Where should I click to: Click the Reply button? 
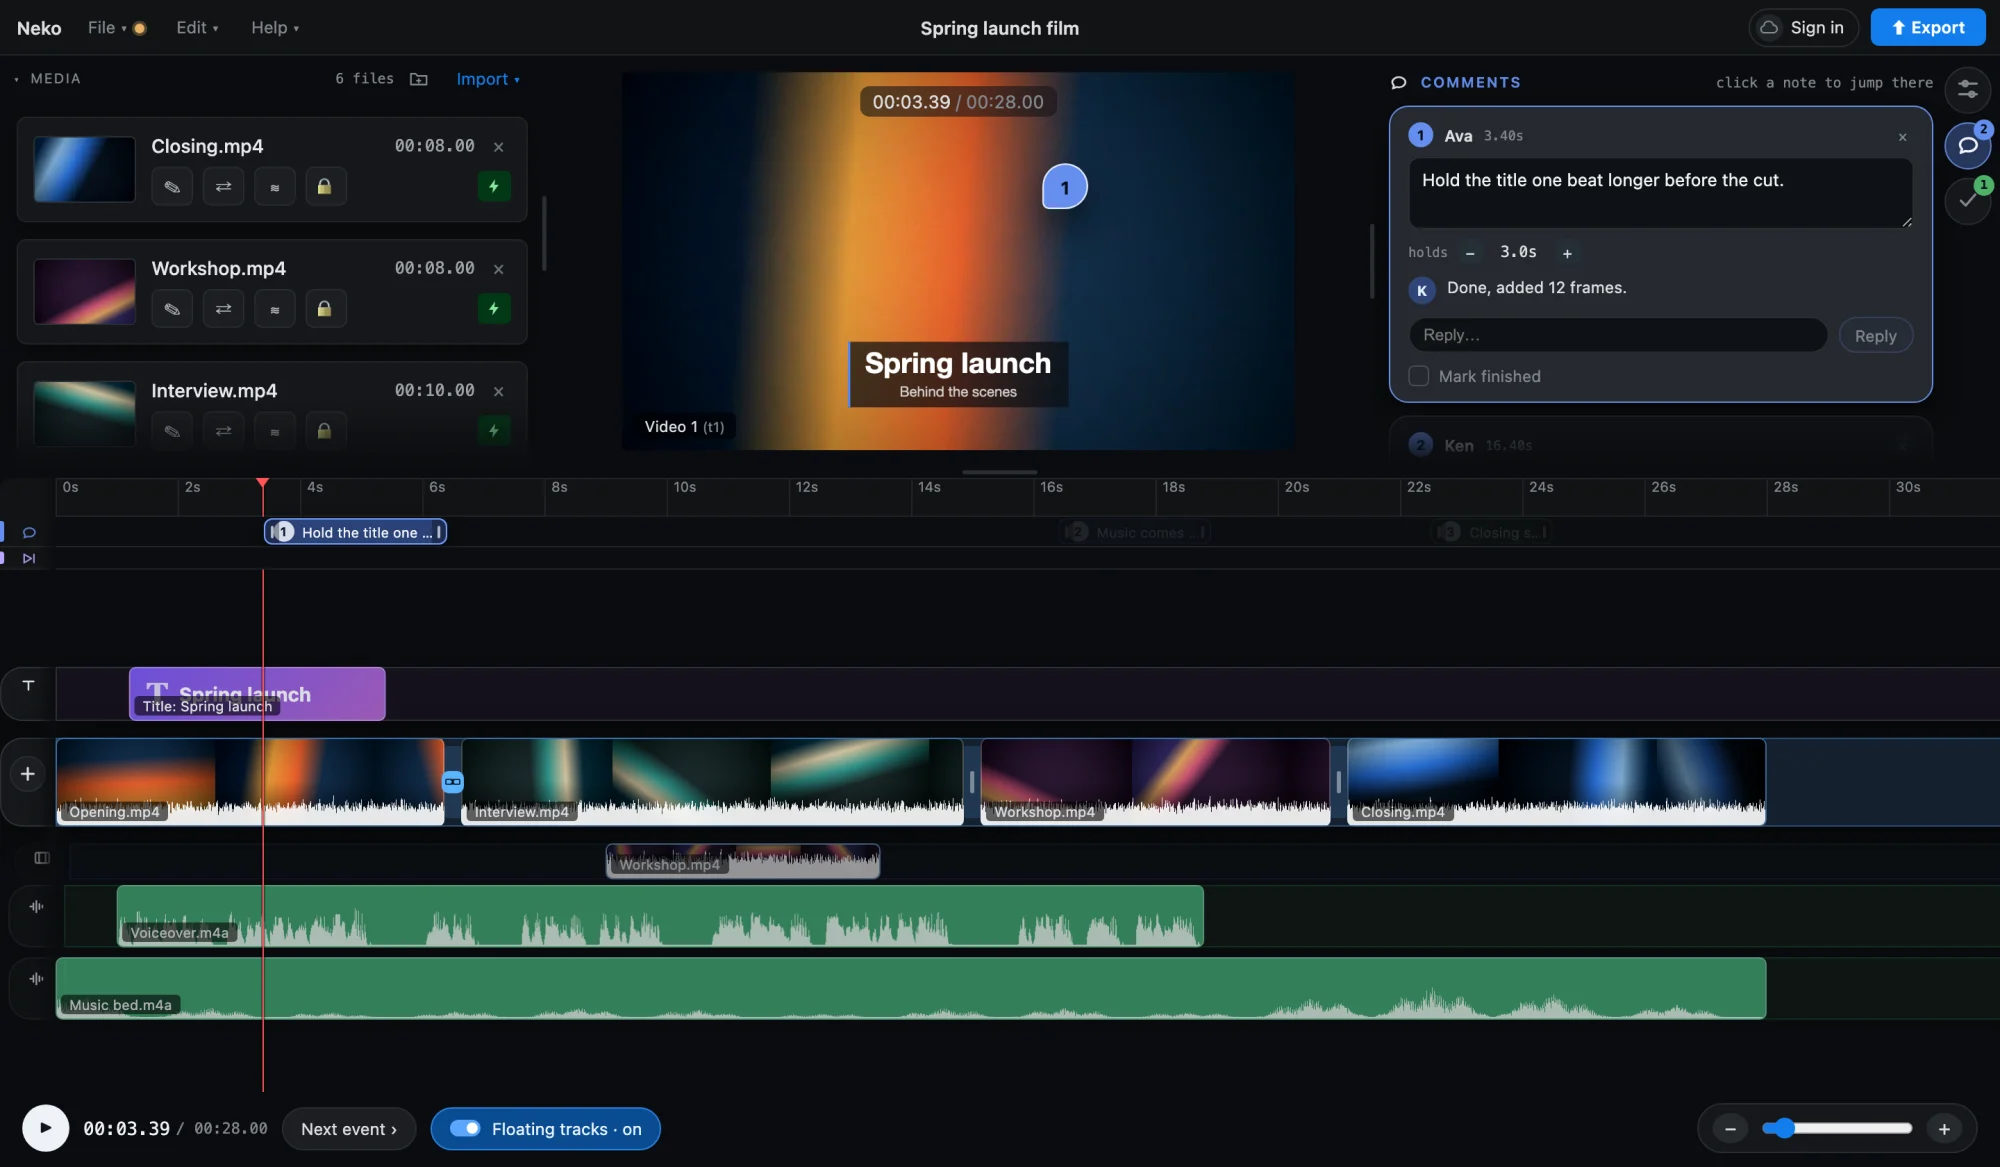tap(1875, 336)
